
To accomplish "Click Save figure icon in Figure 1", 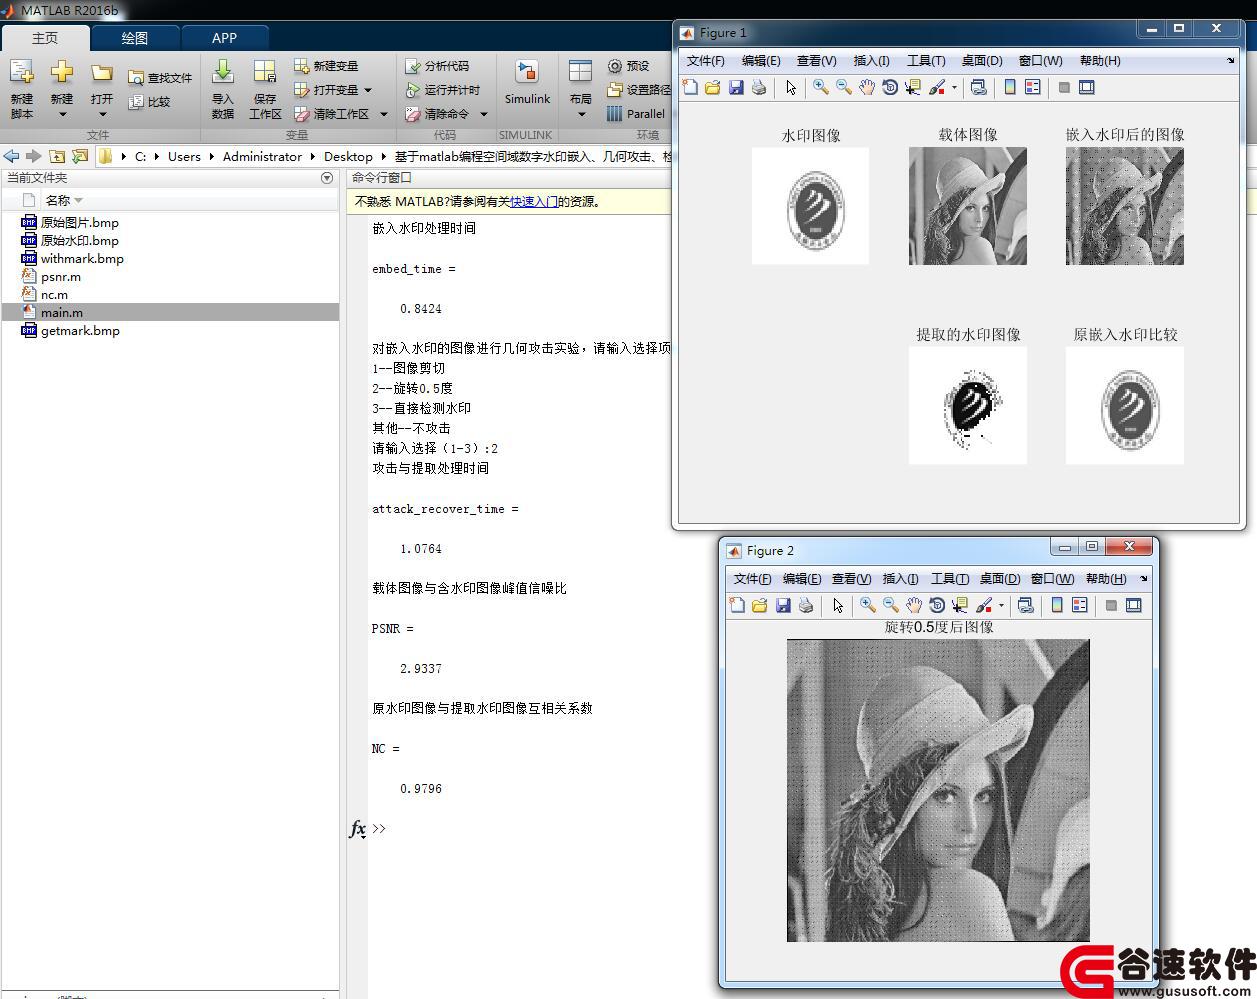I will 736,88.
